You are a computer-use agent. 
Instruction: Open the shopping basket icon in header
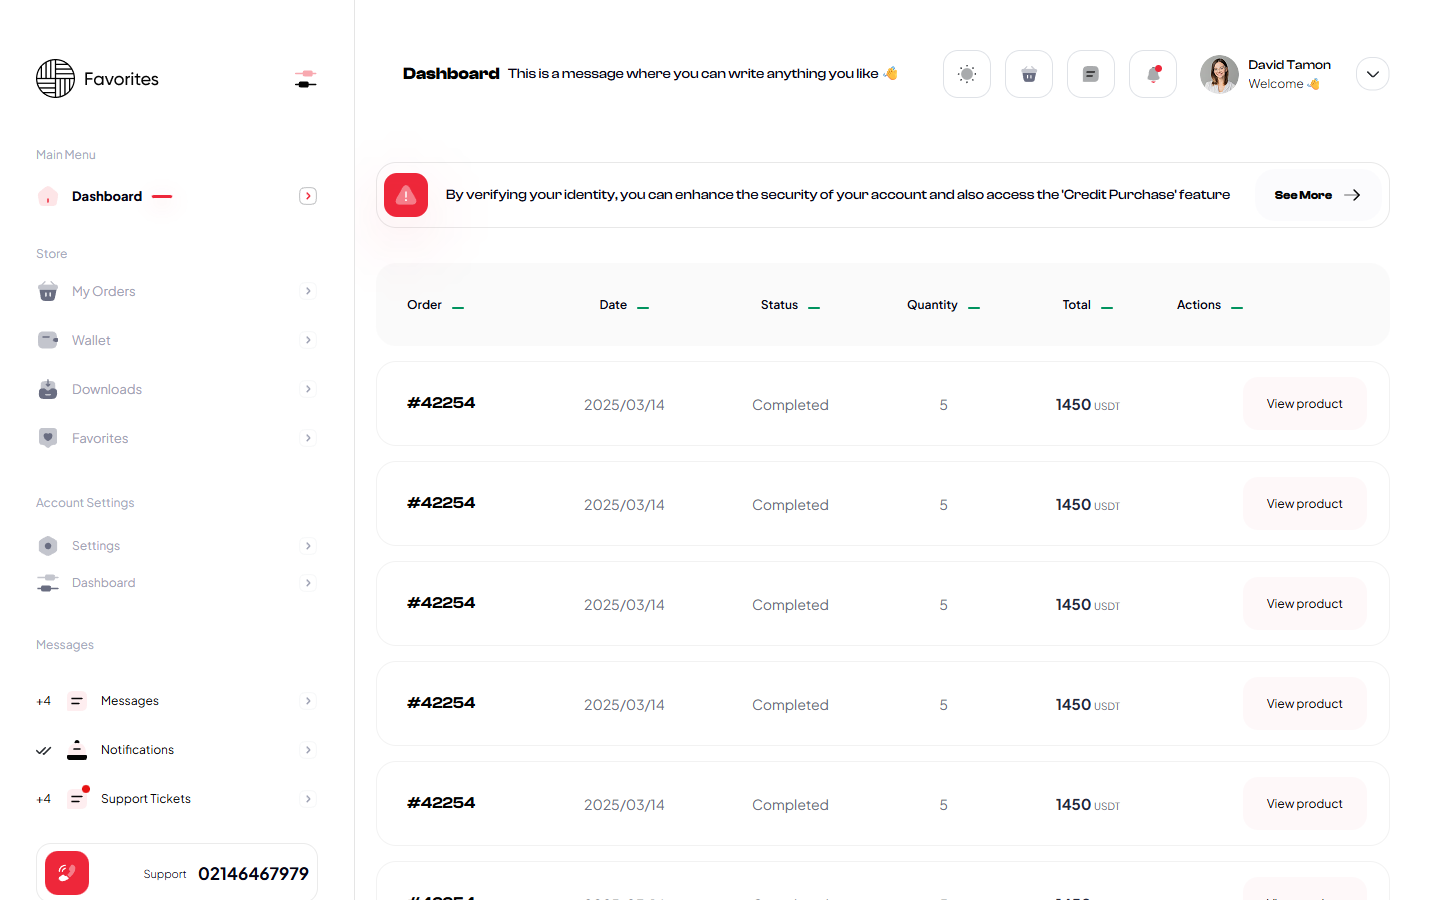pyautogui.click(x=1028, y=74)
